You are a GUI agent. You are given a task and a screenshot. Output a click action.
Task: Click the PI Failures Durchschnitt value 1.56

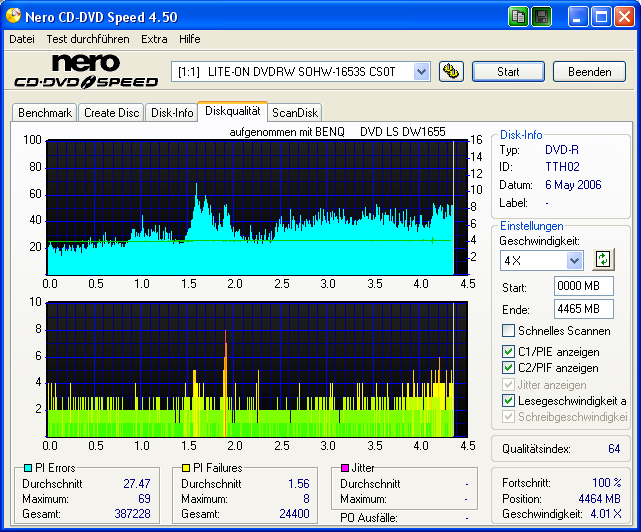[x=299, y=484]
